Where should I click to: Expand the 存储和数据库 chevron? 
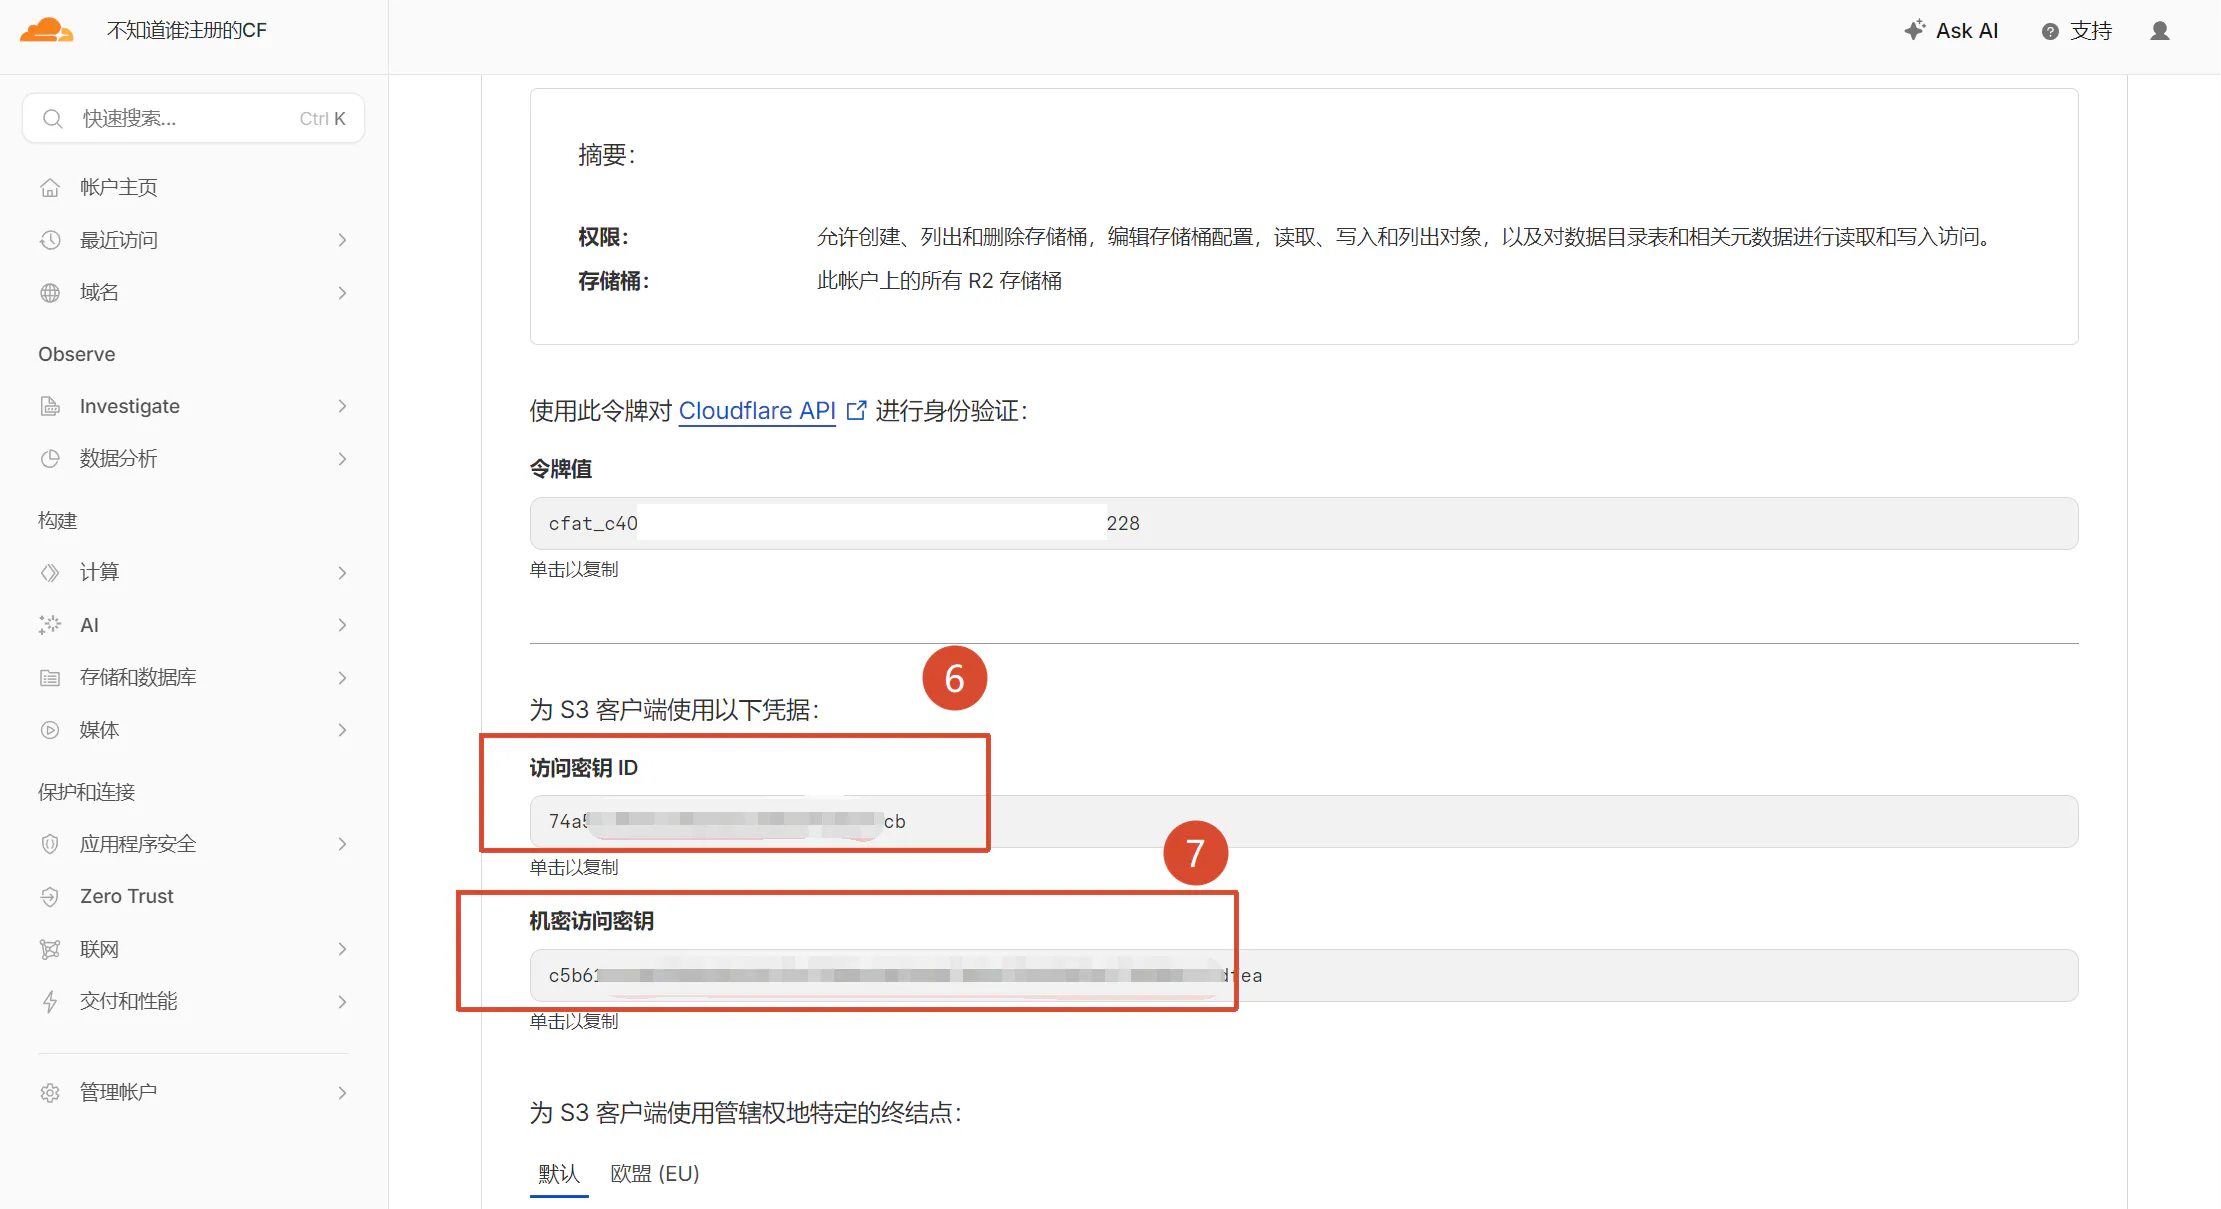click(x=342, y=678)
